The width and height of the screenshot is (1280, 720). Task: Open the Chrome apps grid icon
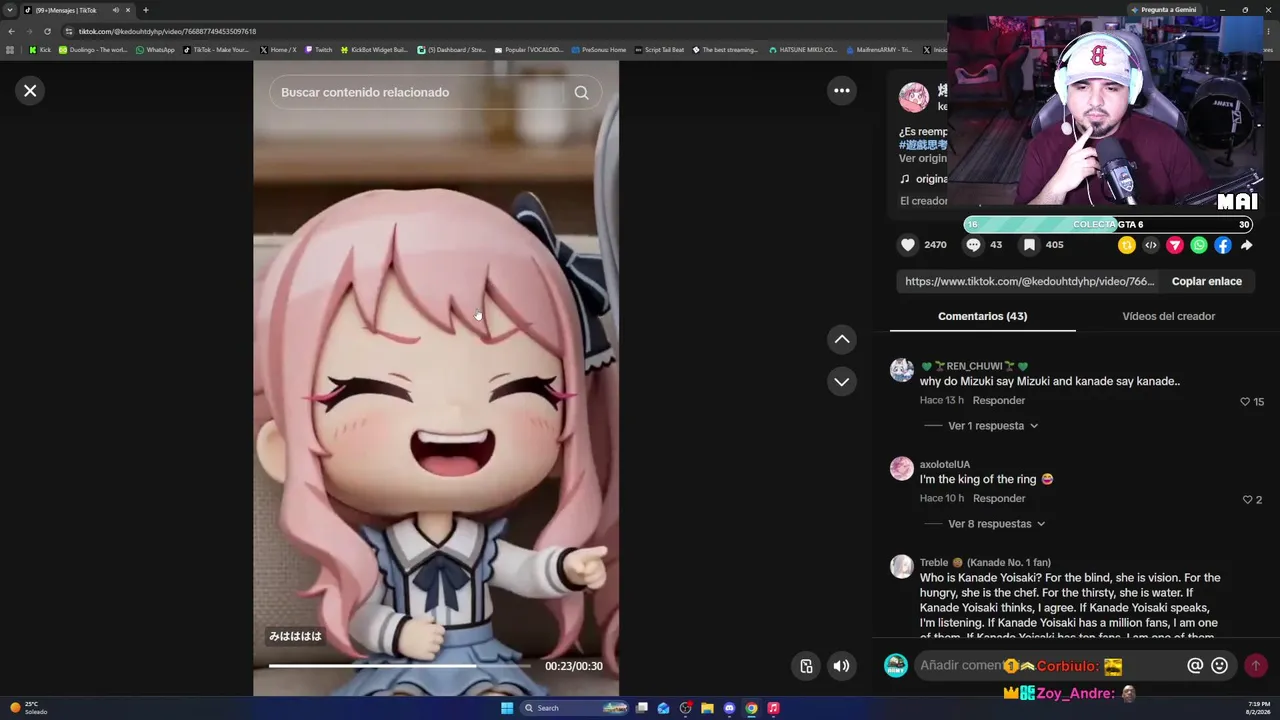coord(10,50)
